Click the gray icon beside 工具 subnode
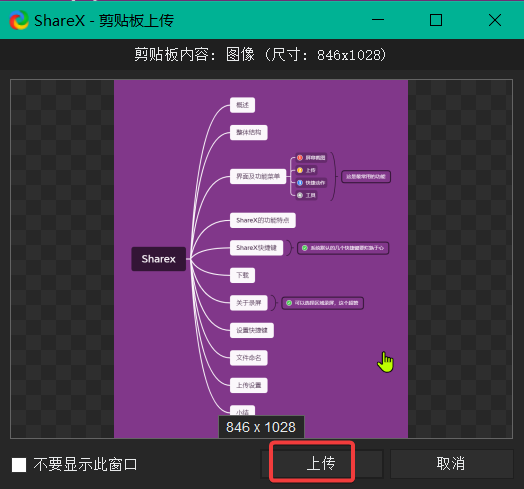Image resolution: width=524 pixels, height=489 pixels. 300,195
